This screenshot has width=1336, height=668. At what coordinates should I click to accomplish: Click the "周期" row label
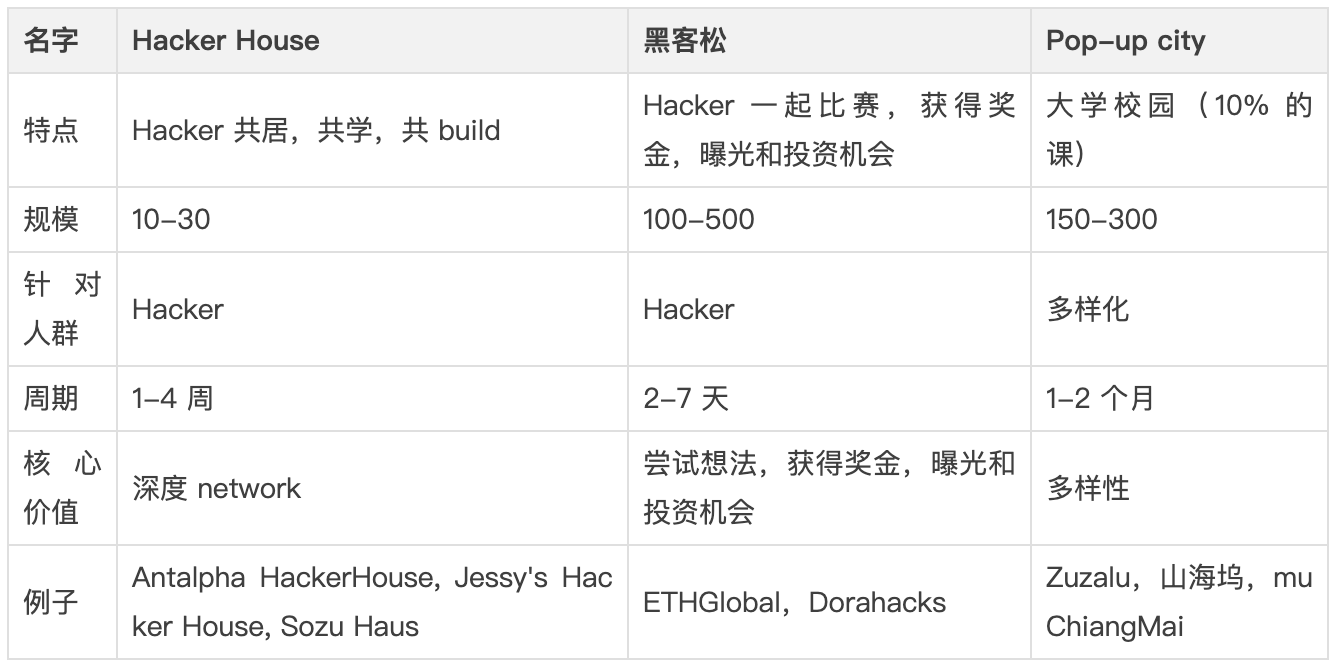click(51, 399)
